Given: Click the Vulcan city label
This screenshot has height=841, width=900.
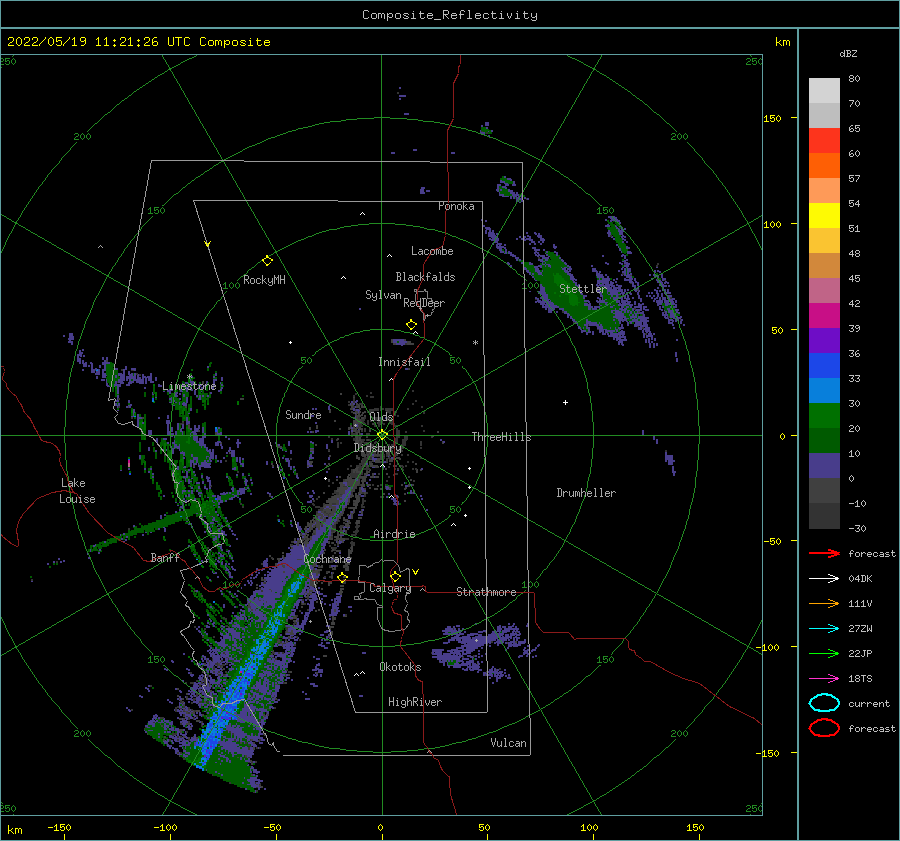Looking at the screenshot, I should pyautogui.click(x=509, y=743).
